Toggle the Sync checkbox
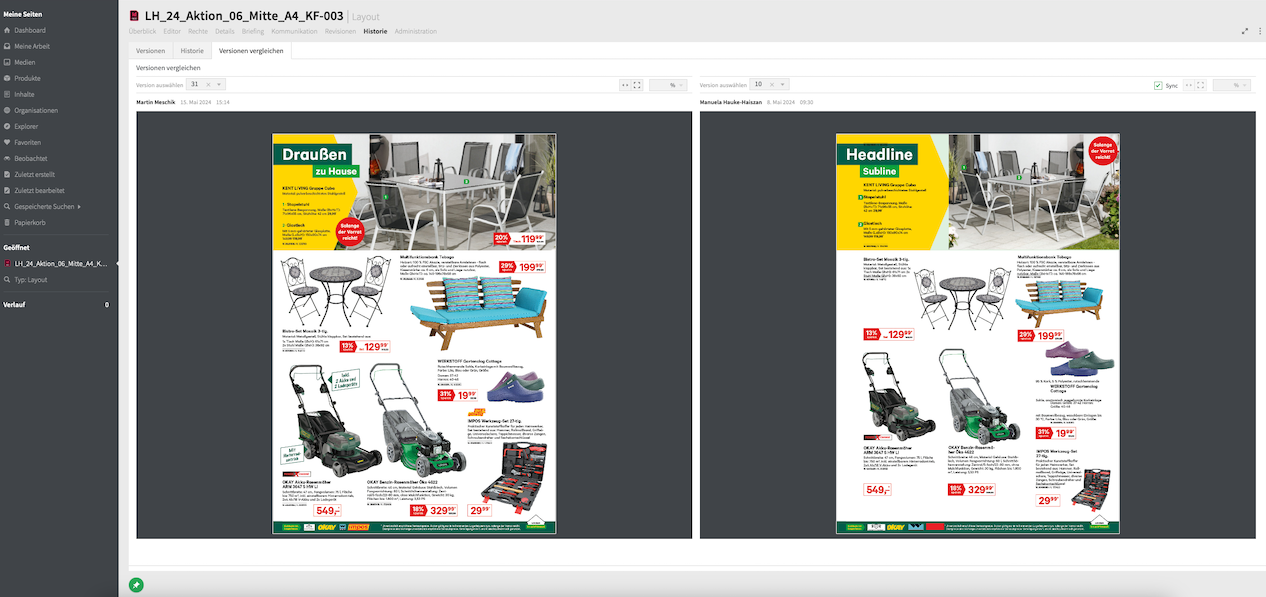 [1158, 85]
